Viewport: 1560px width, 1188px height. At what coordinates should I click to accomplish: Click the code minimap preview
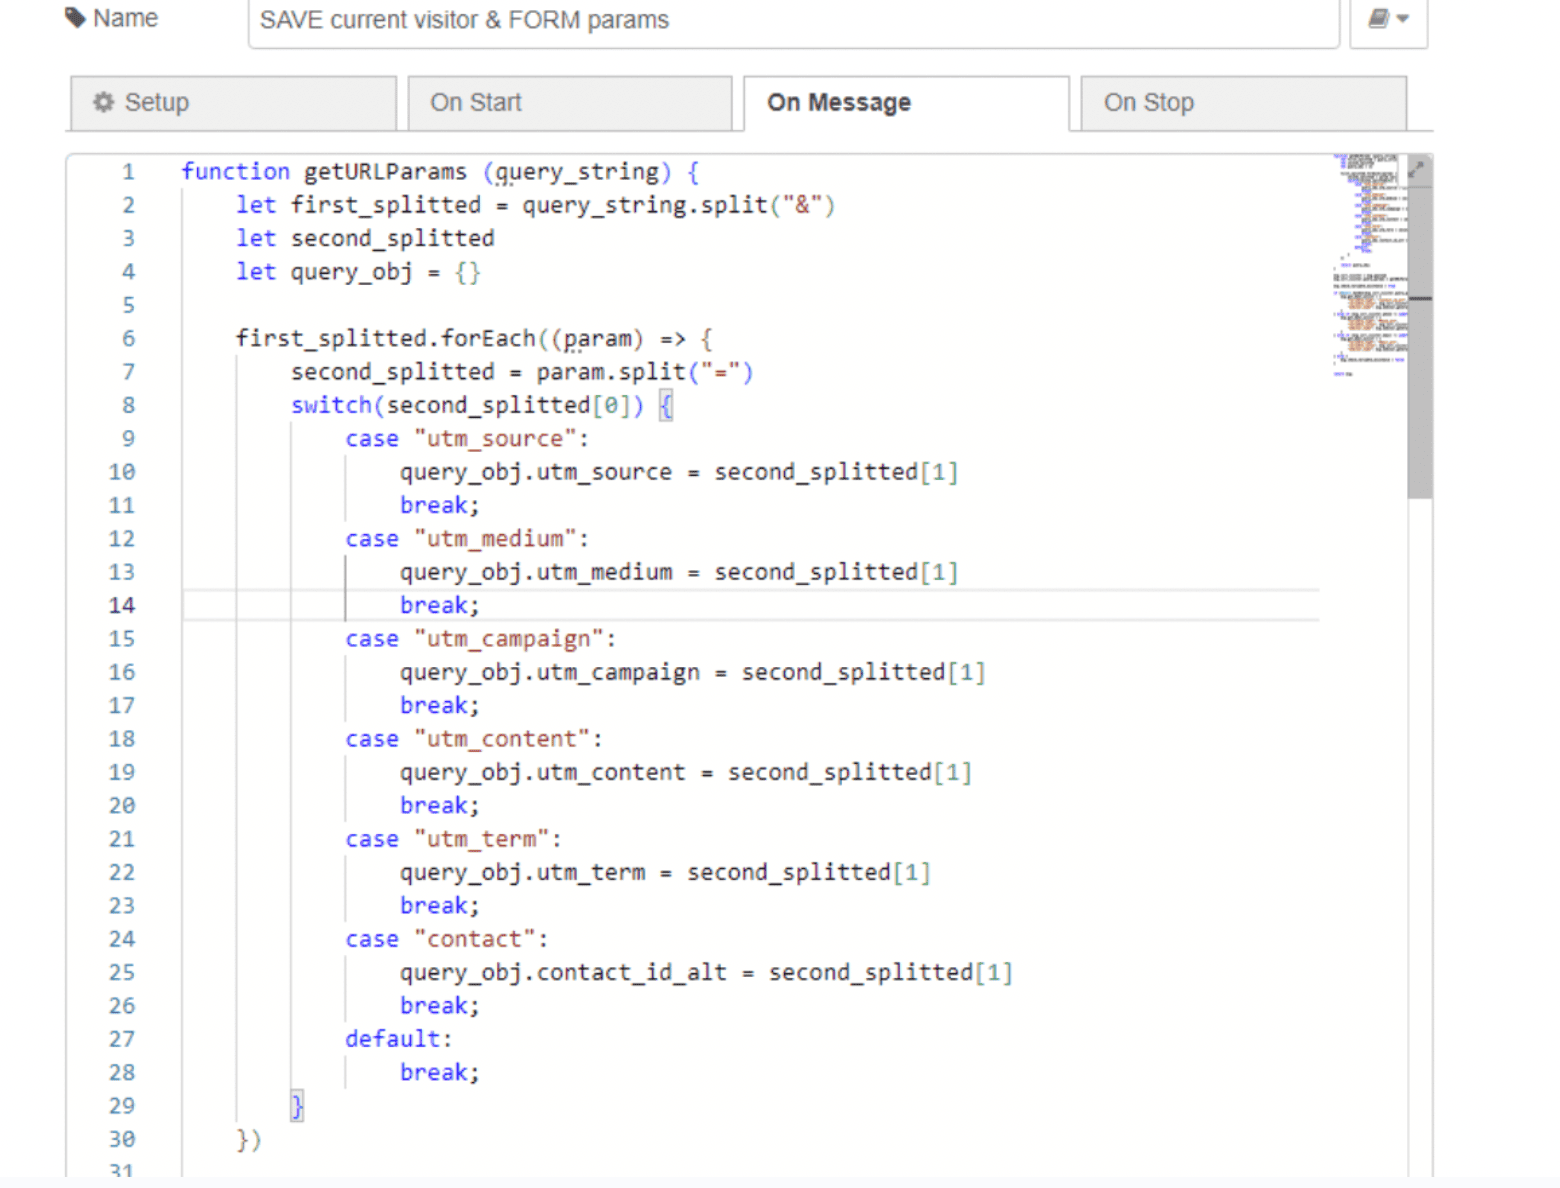pos(1369,265)
